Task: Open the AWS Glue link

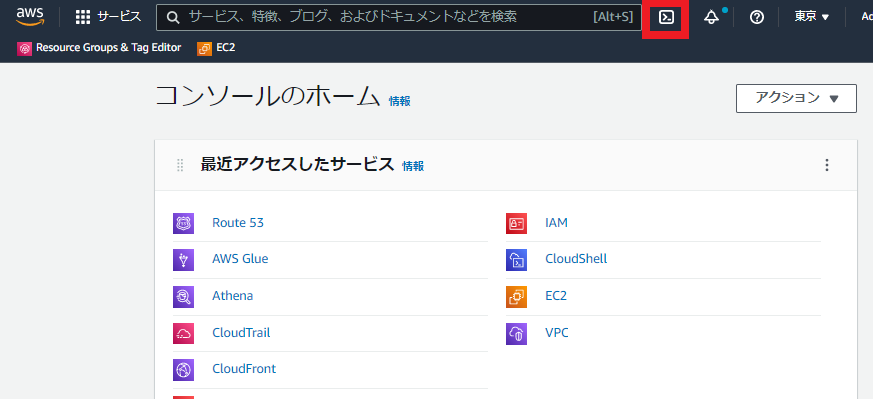Action: [240, 259]
